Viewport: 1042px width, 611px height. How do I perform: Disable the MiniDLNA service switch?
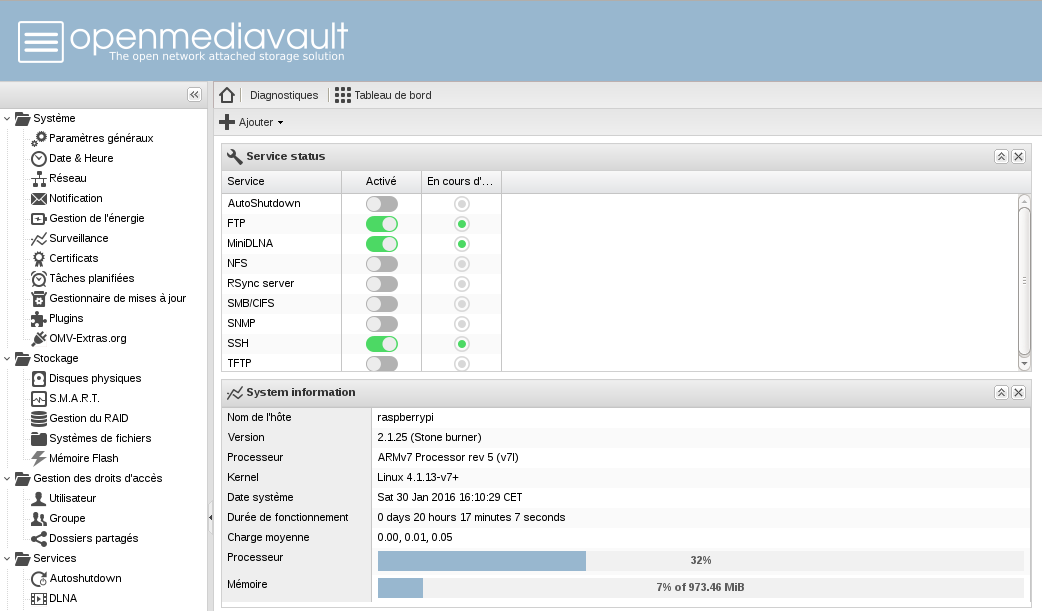click(x=382, y=243)
